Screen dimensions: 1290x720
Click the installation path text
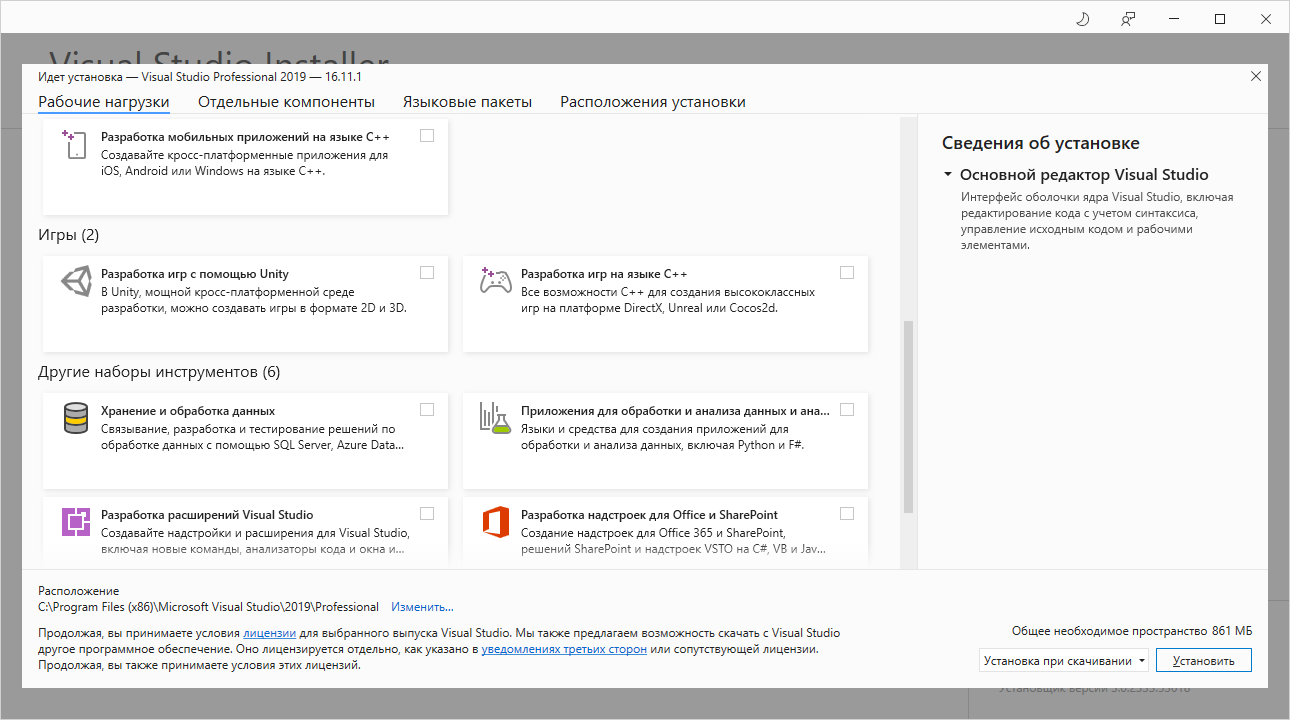coord(209,607)
